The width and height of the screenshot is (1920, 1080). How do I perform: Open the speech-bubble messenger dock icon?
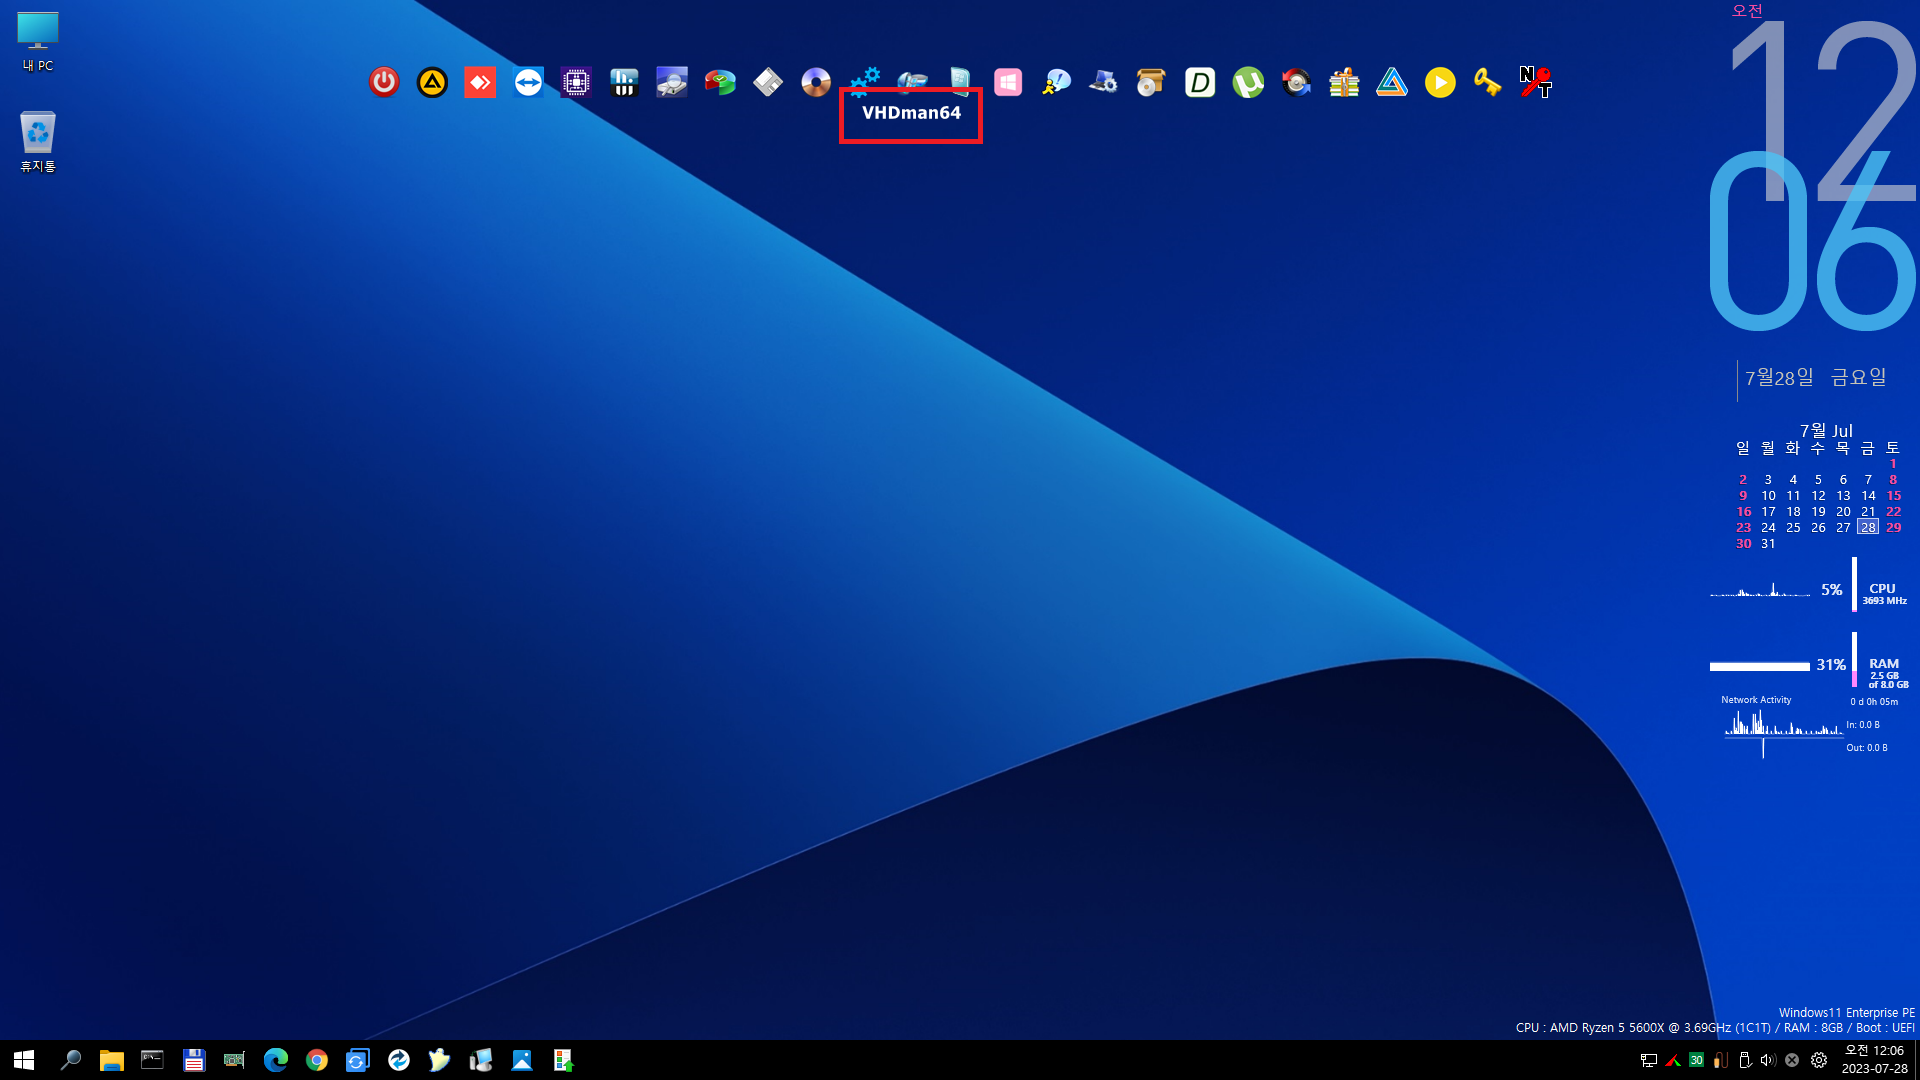(1056, 82)
